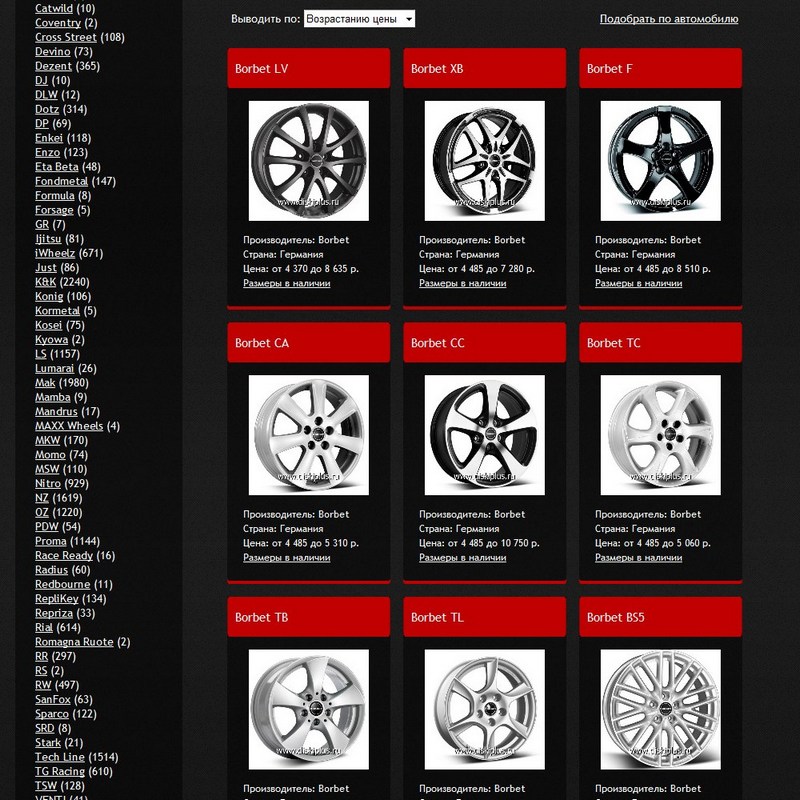
Task: Select the Catwild brand link
Action: (54, 8)
